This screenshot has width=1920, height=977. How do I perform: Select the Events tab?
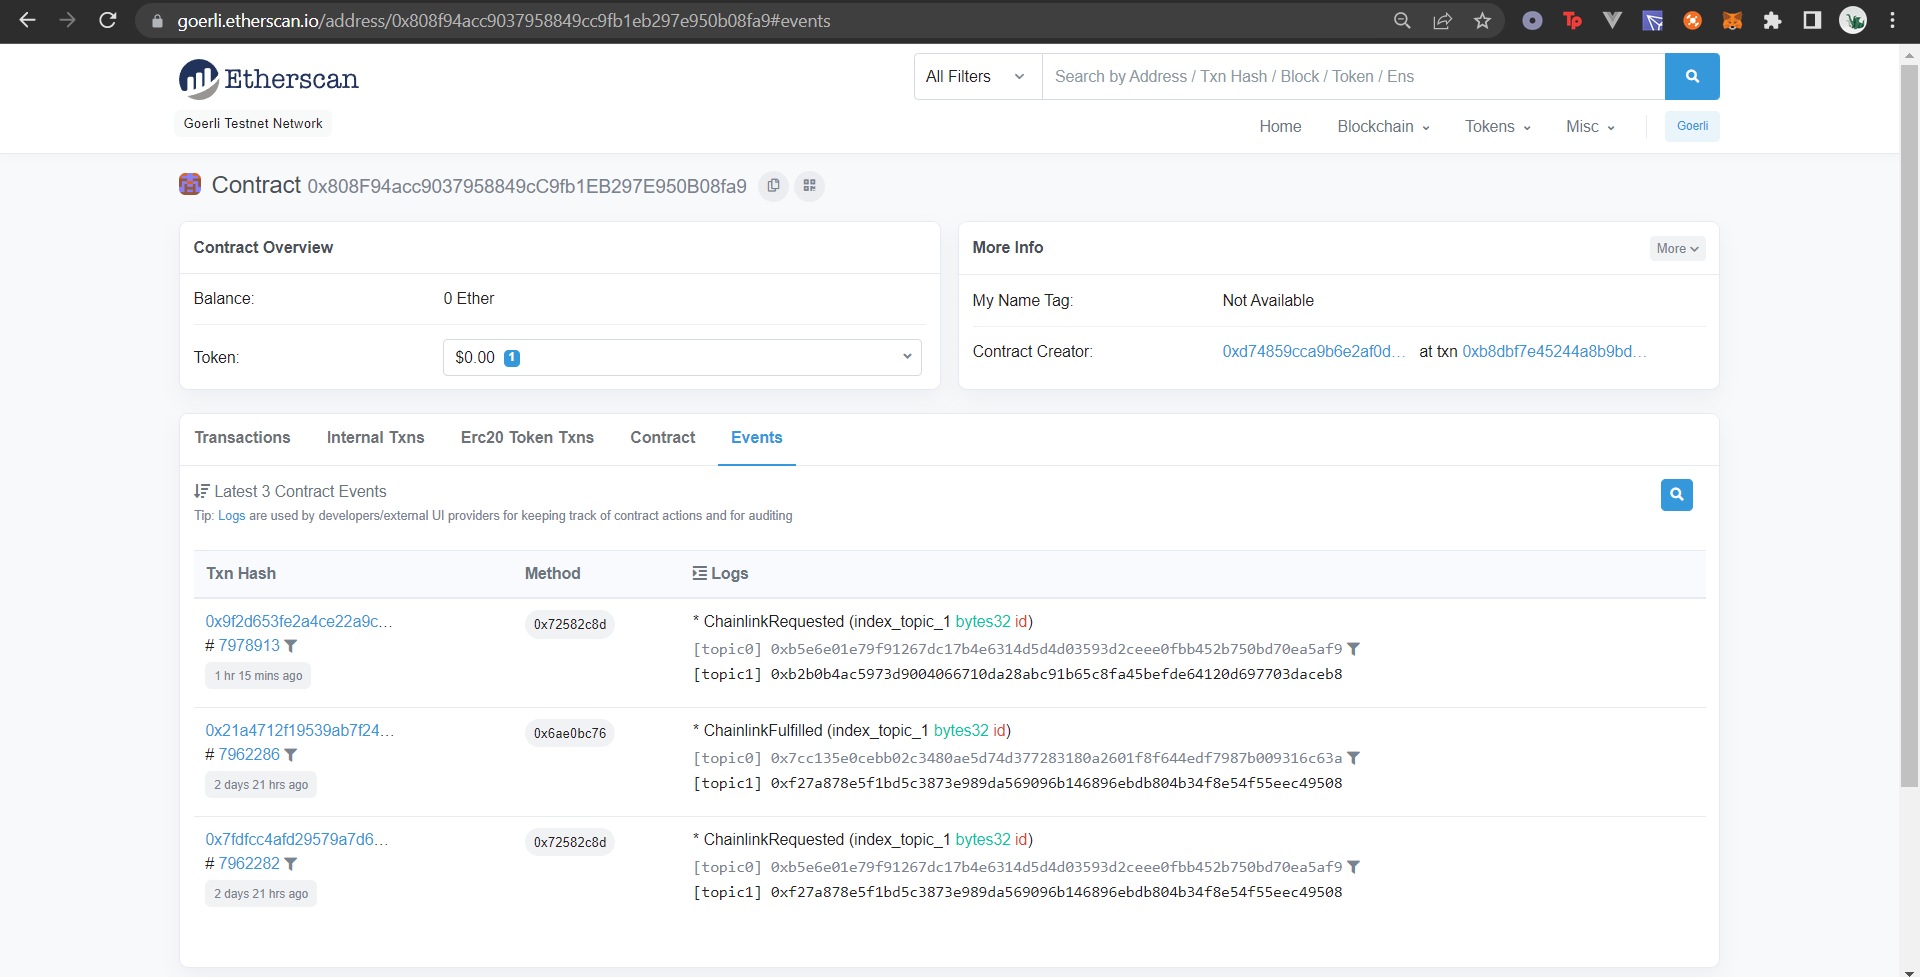tap(756, 437)
